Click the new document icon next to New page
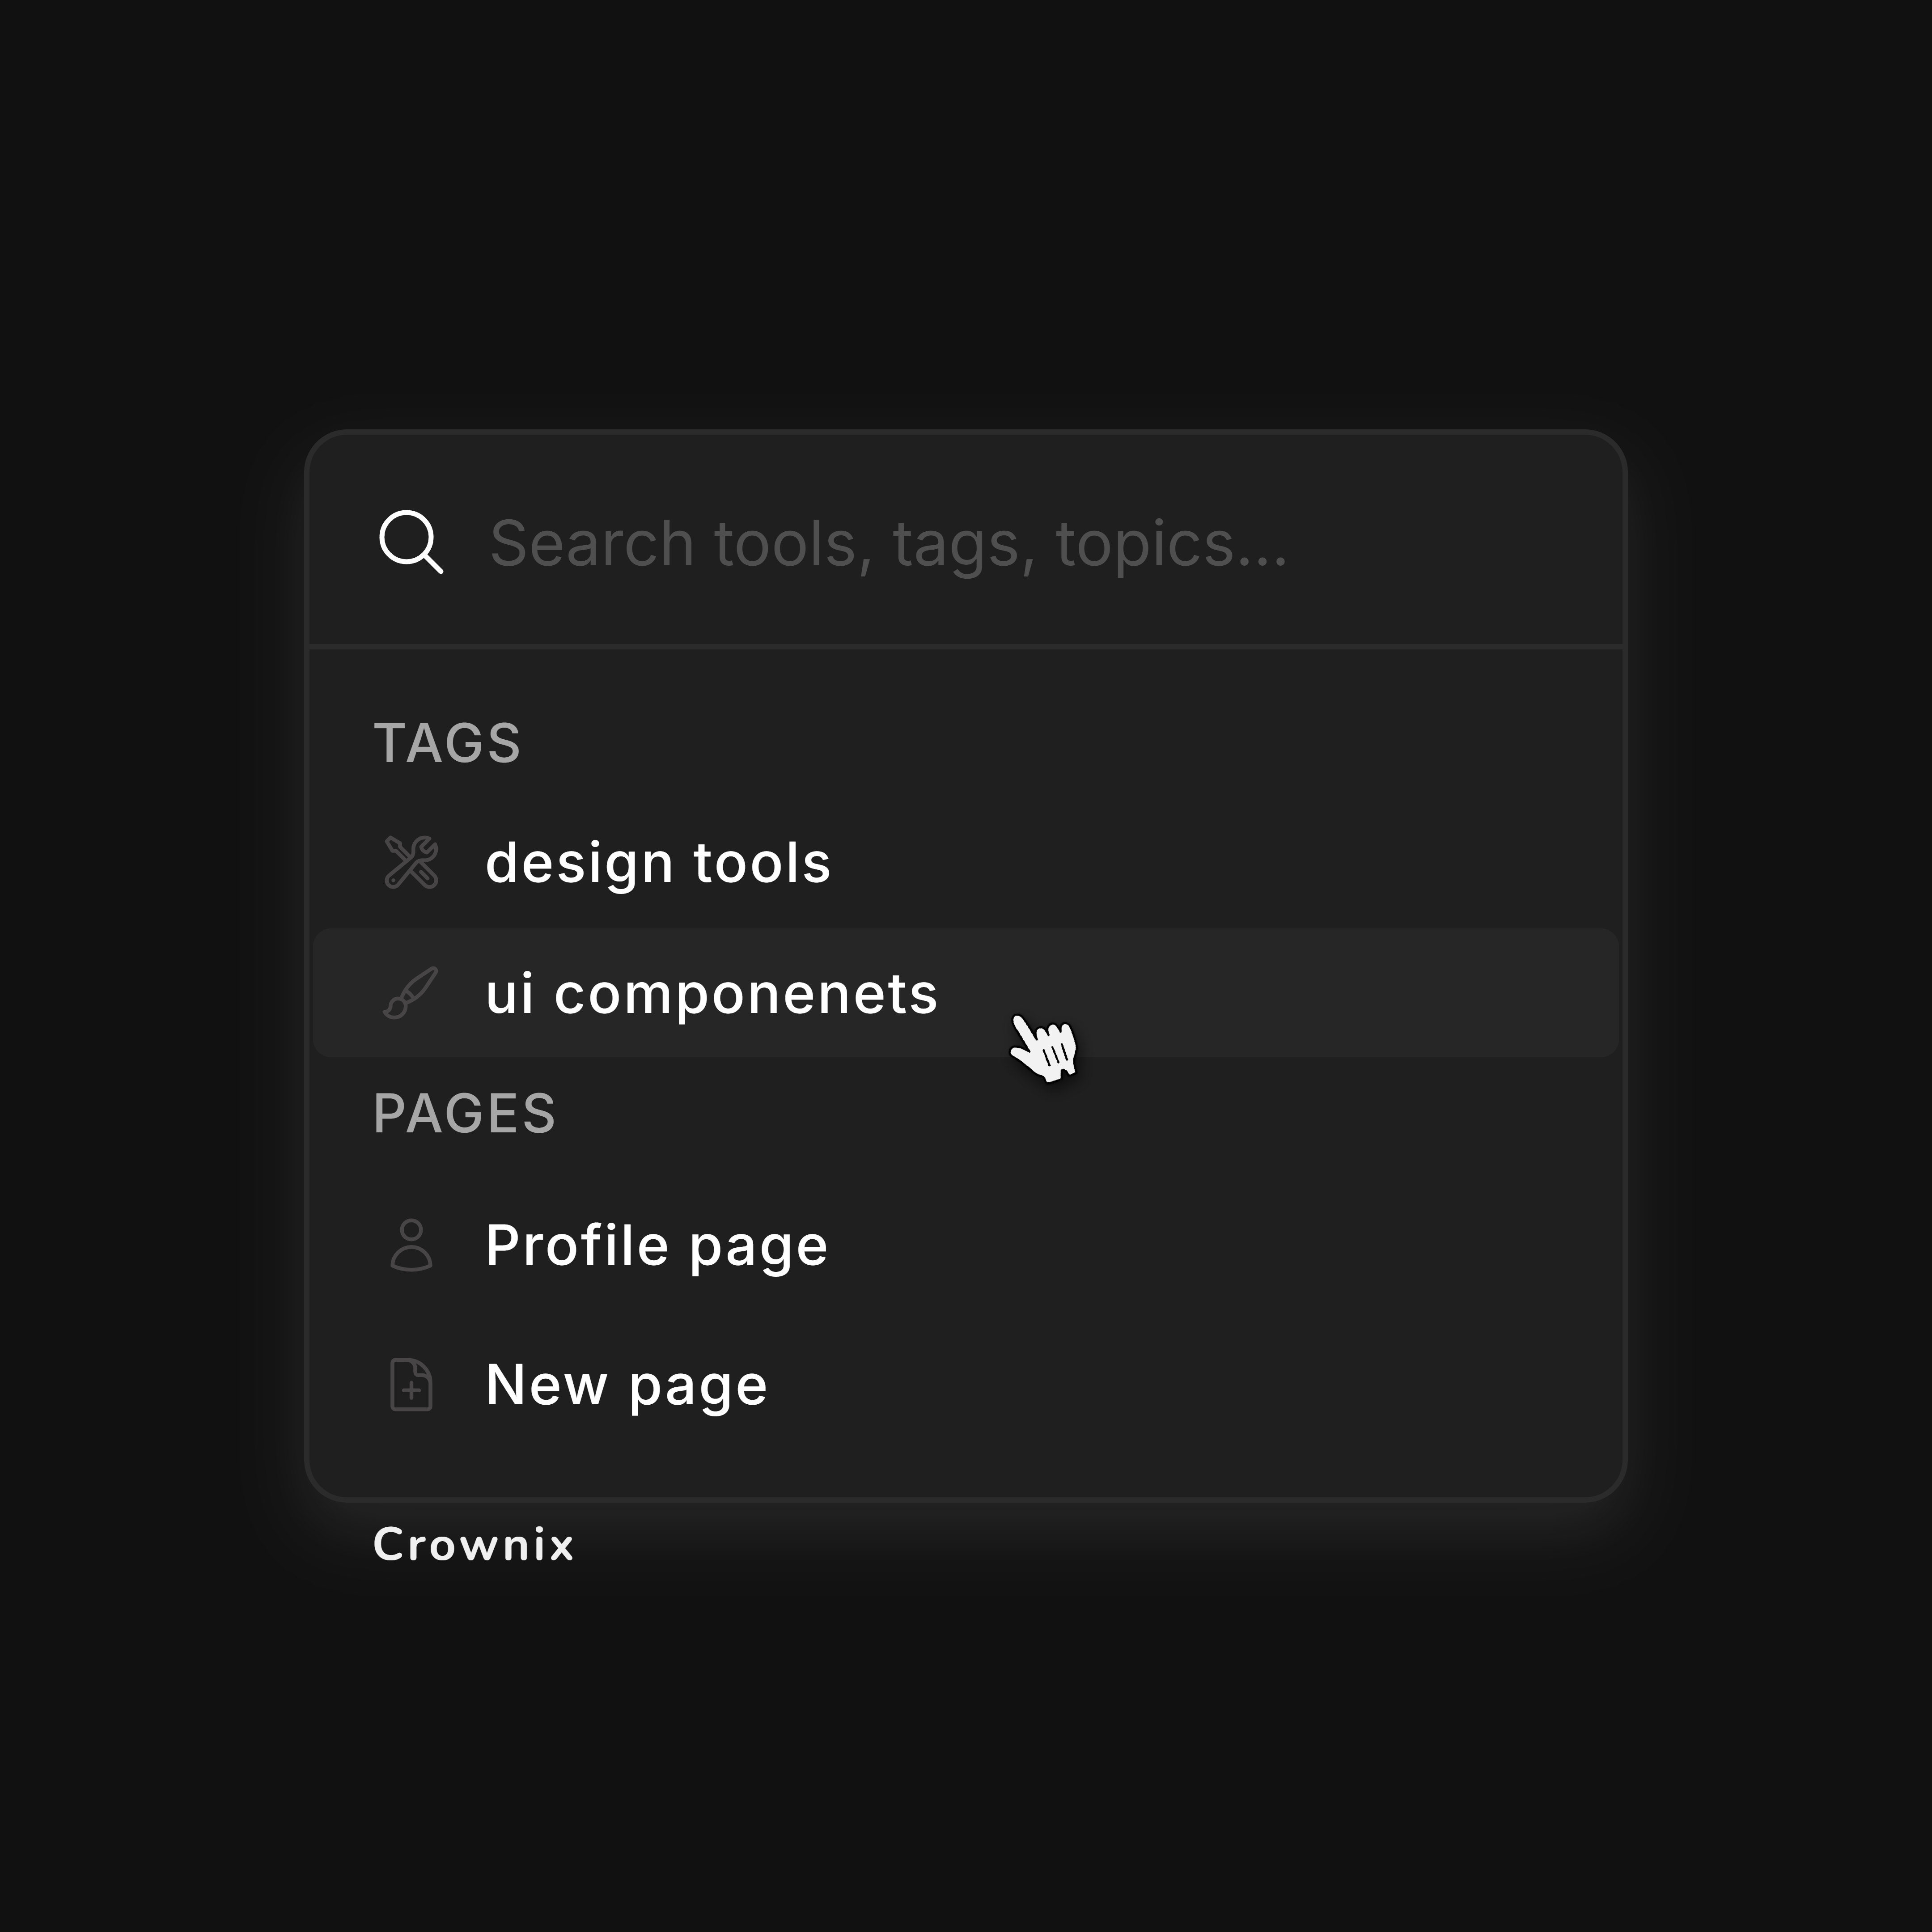Screen dimensions: 1932x1932 411,1383
